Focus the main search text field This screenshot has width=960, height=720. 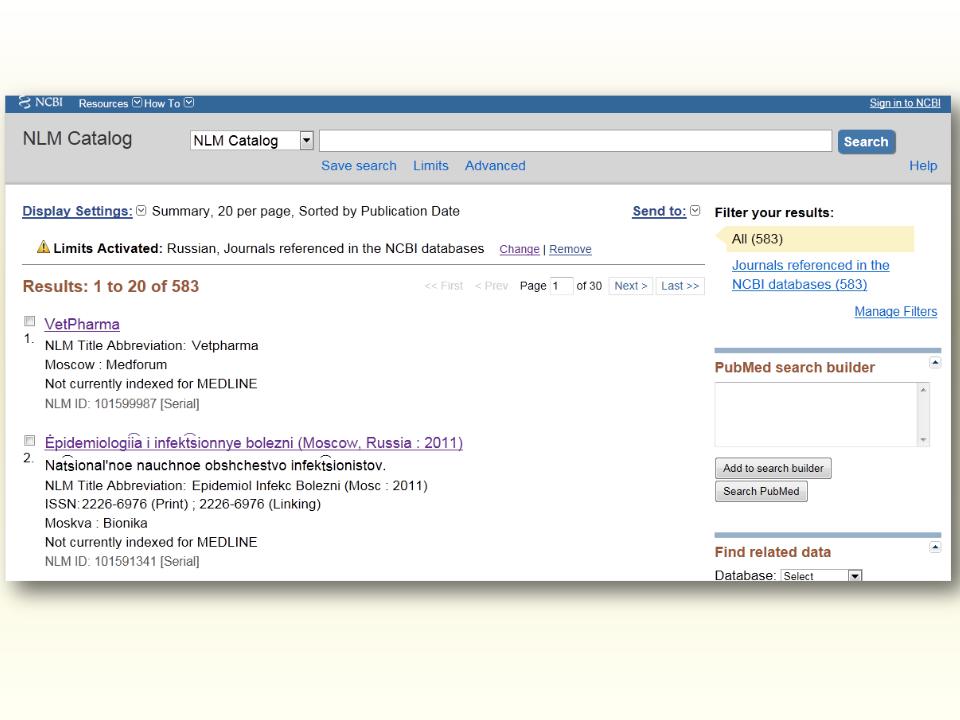(575, 141)
